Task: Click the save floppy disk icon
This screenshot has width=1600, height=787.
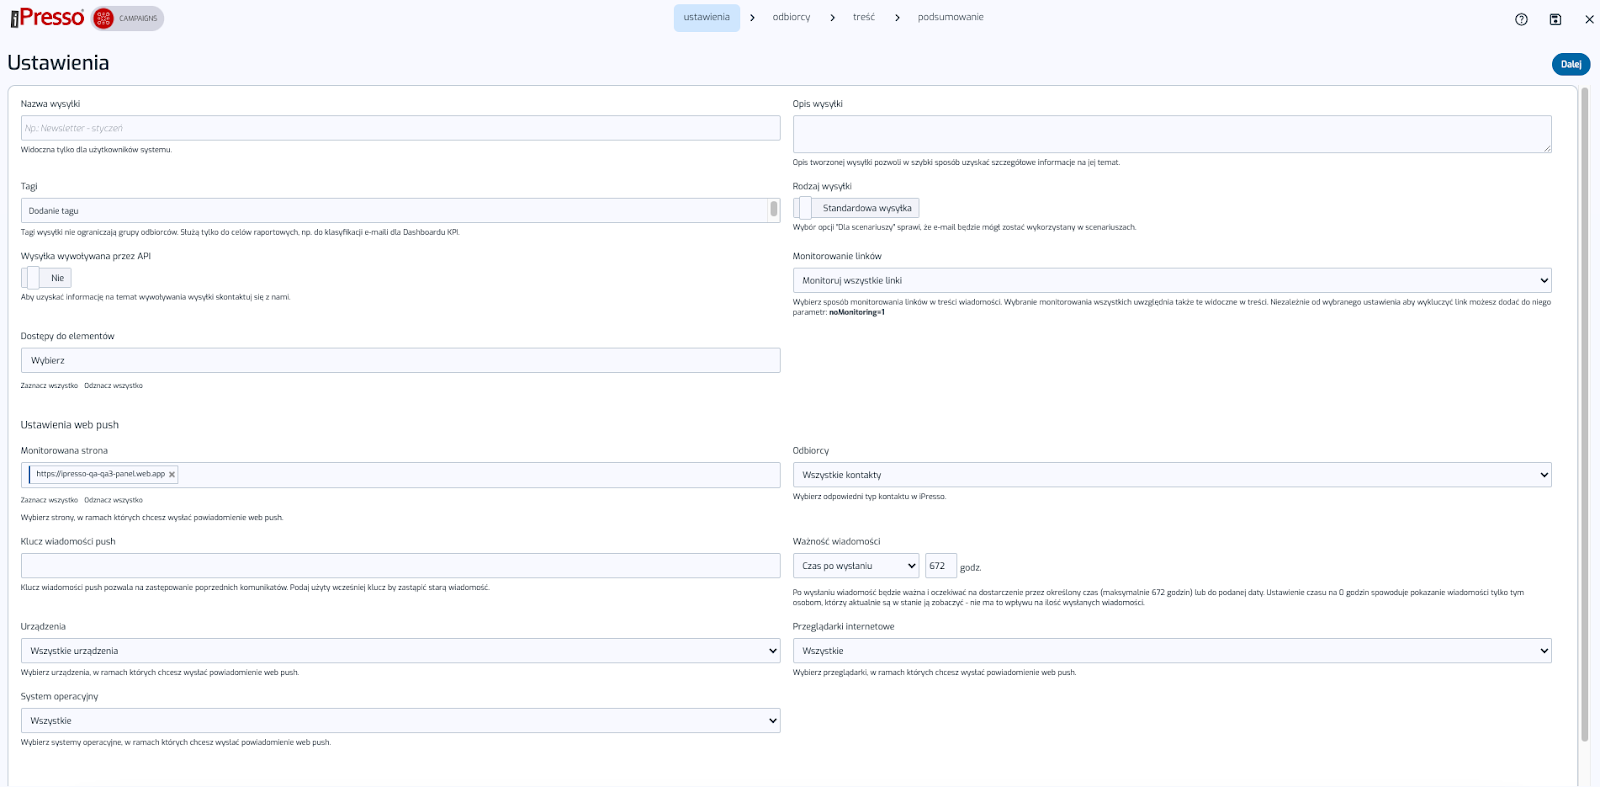Action: coord(1555,19)
